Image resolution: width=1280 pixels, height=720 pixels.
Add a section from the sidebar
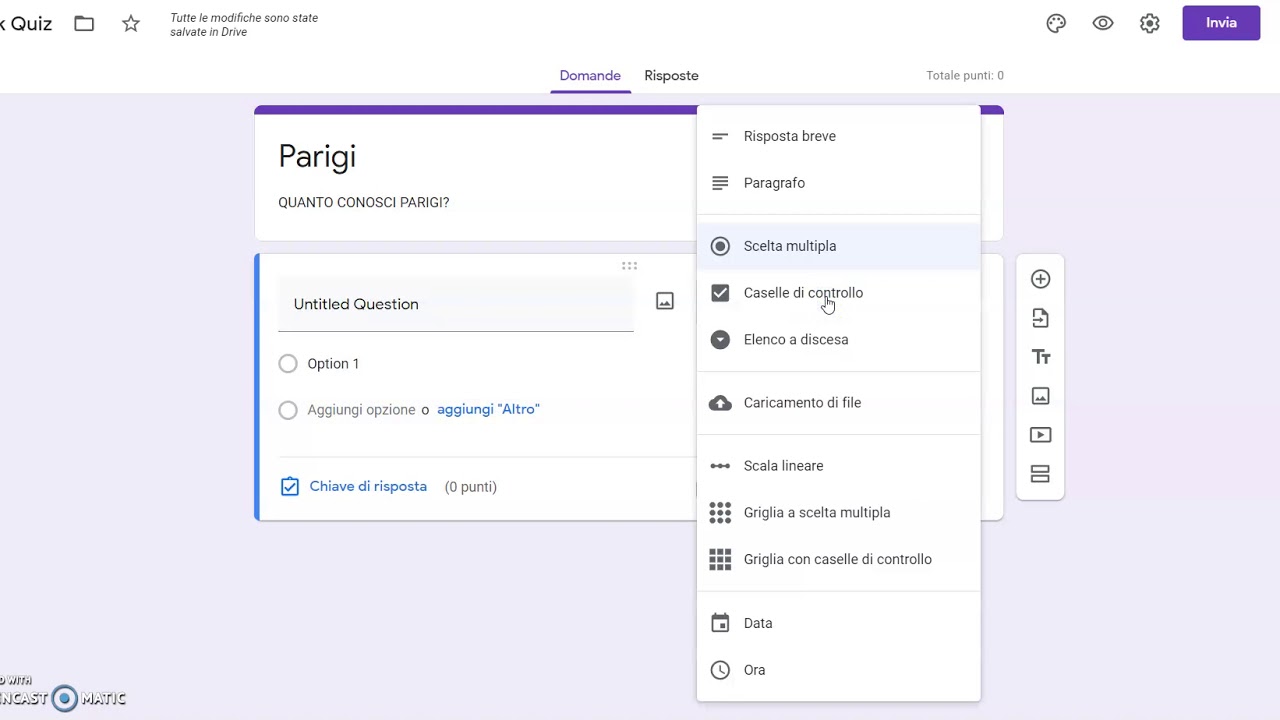tap(1040, 474)
